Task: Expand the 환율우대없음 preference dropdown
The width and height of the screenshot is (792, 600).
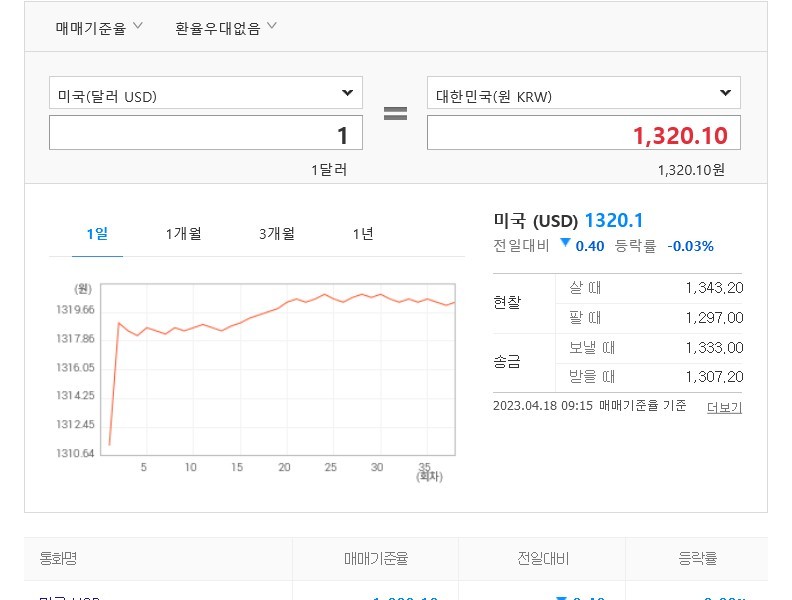Action: pos(226,27)
